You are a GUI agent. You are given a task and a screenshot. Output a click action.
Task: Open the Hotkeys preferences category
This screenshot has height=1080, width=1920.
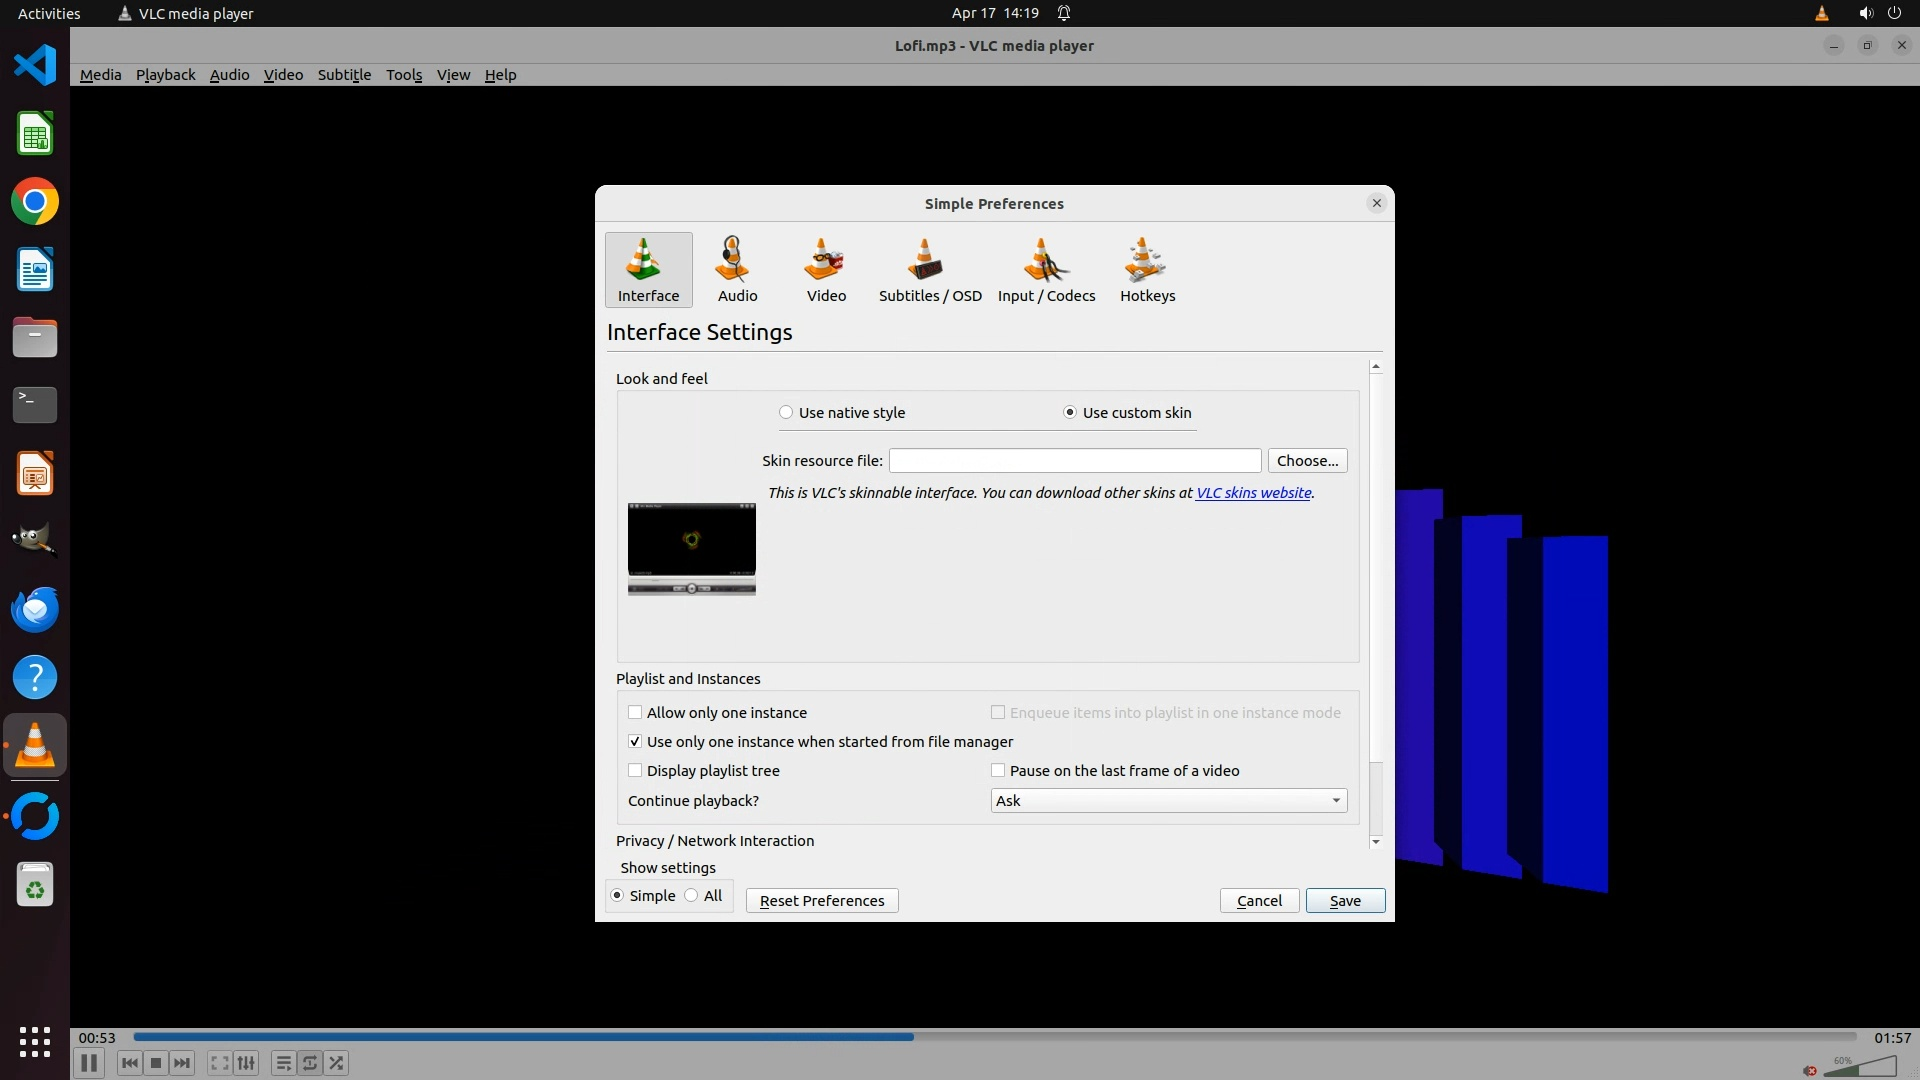[x=1147, y=269]
